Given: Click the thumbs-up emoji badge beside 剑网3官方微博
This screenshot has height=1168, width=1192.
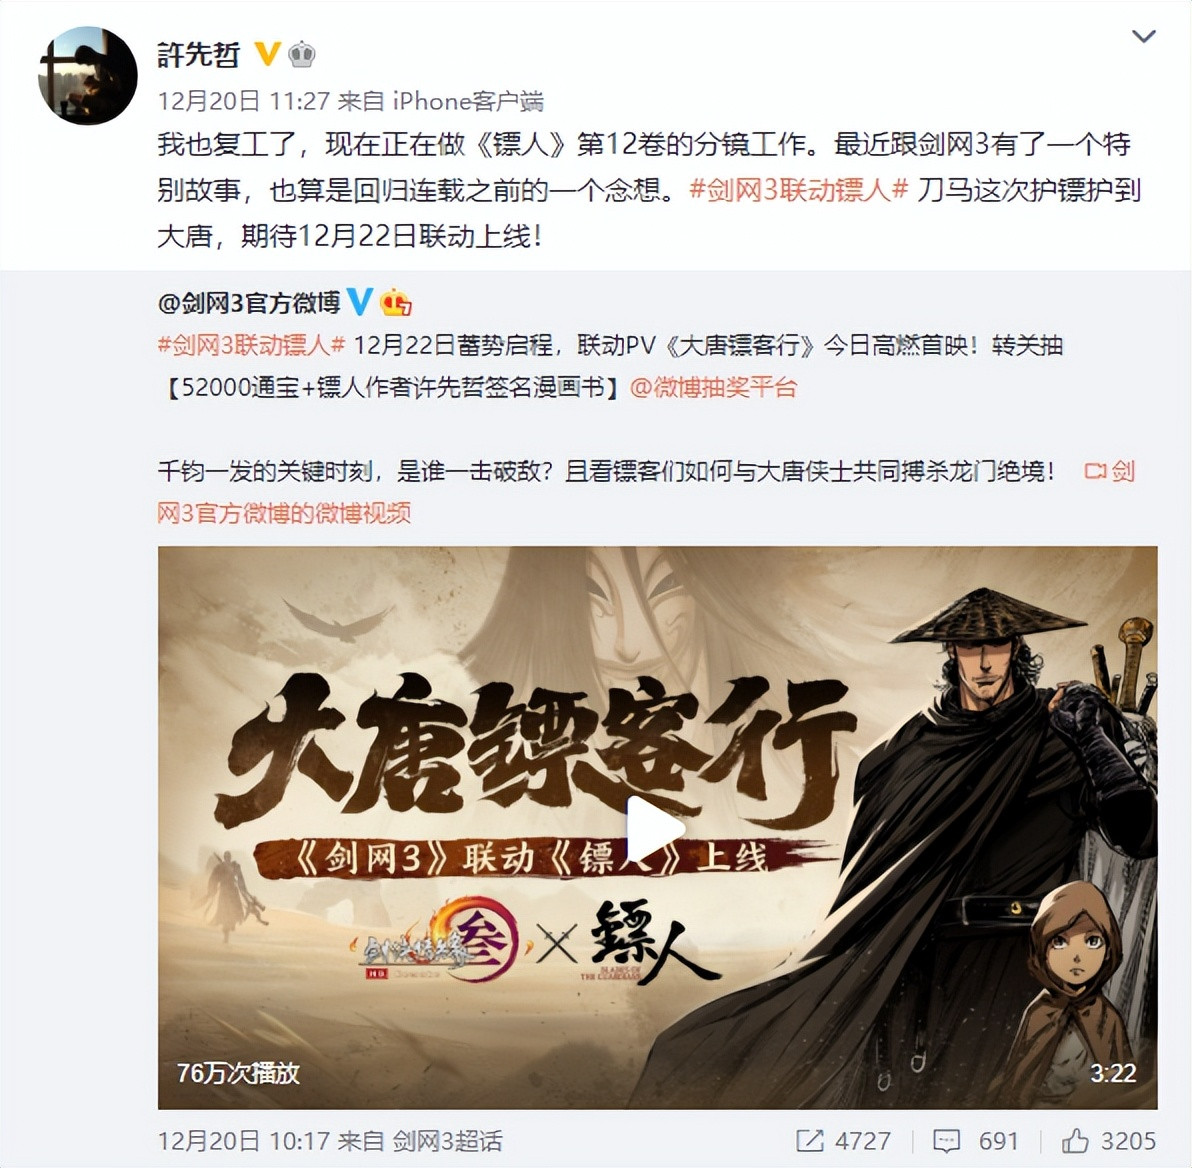Looking at the screenshot, I should pyautogui.click(x=395, y=303).
